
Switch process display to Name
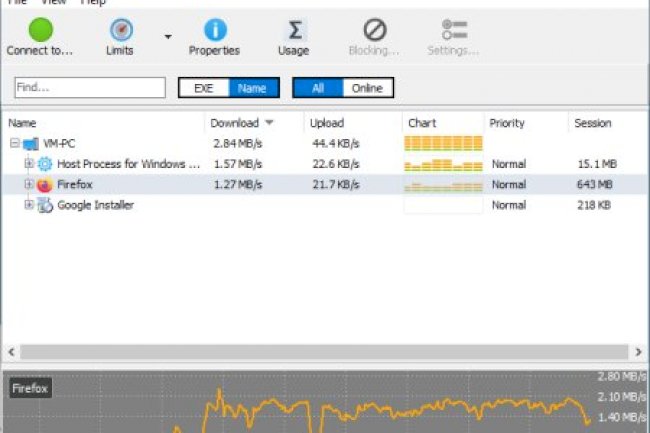252,88
